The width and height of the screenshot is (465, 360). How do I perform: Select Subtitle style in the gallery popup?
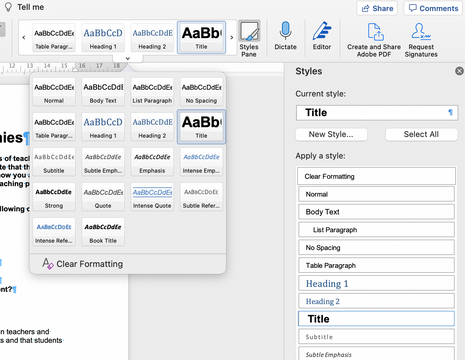54,162
